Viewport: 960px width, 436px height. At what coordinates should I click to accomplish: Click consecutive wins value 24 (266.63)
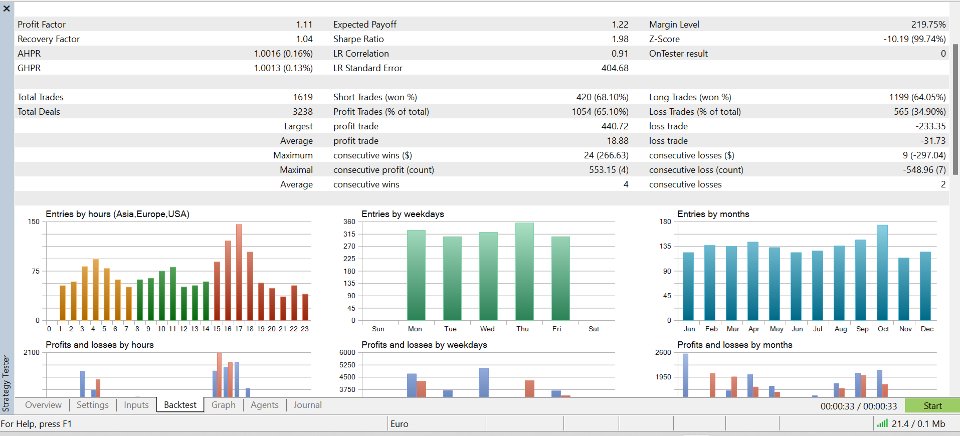[604, 156]
